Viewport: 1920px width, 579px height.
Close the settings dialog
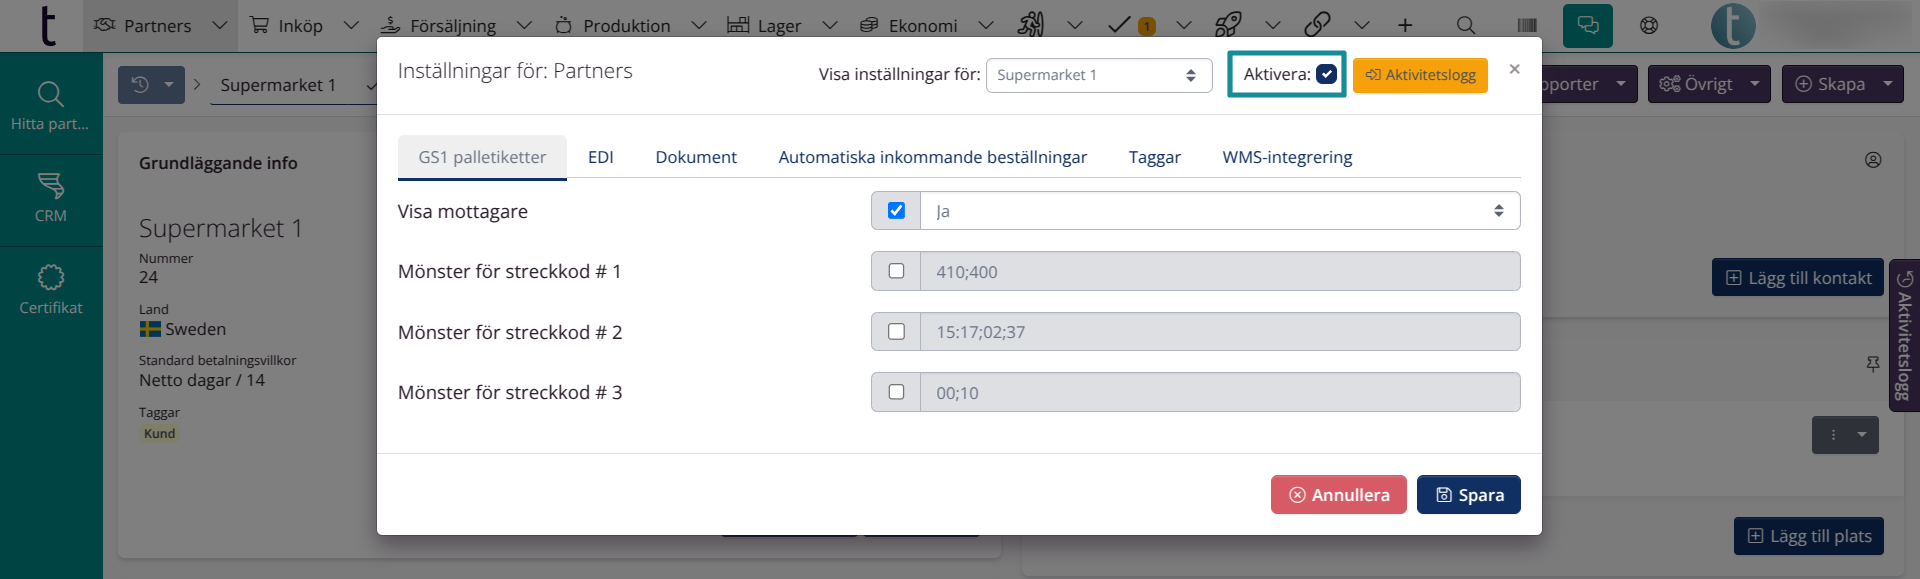(1514, 69)
